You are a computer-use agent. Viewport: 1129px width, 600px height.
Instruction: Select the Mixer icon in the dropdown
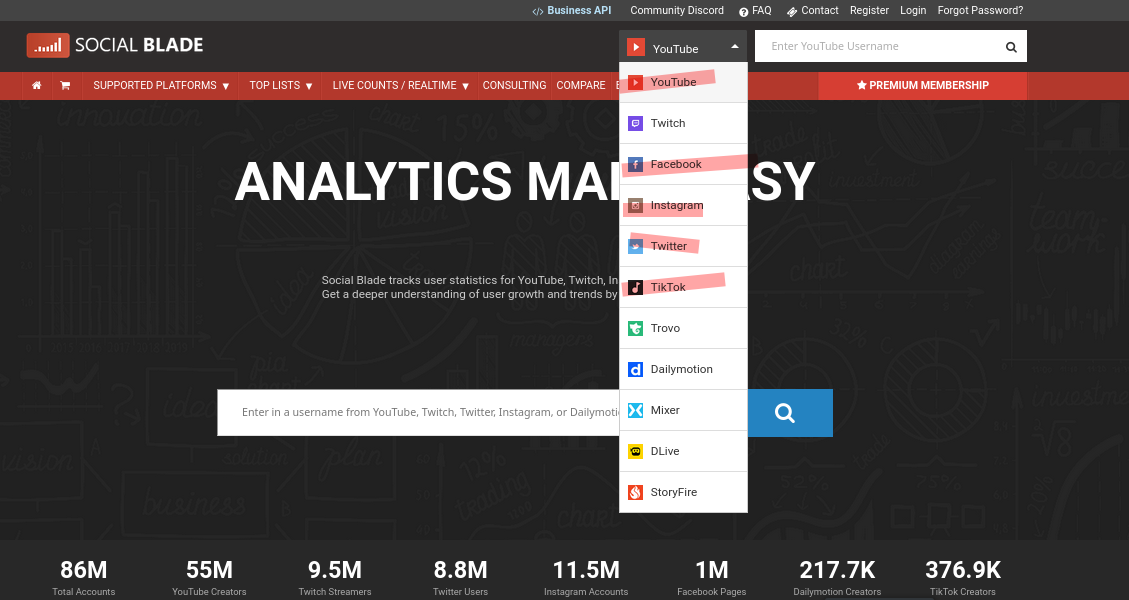635,411
